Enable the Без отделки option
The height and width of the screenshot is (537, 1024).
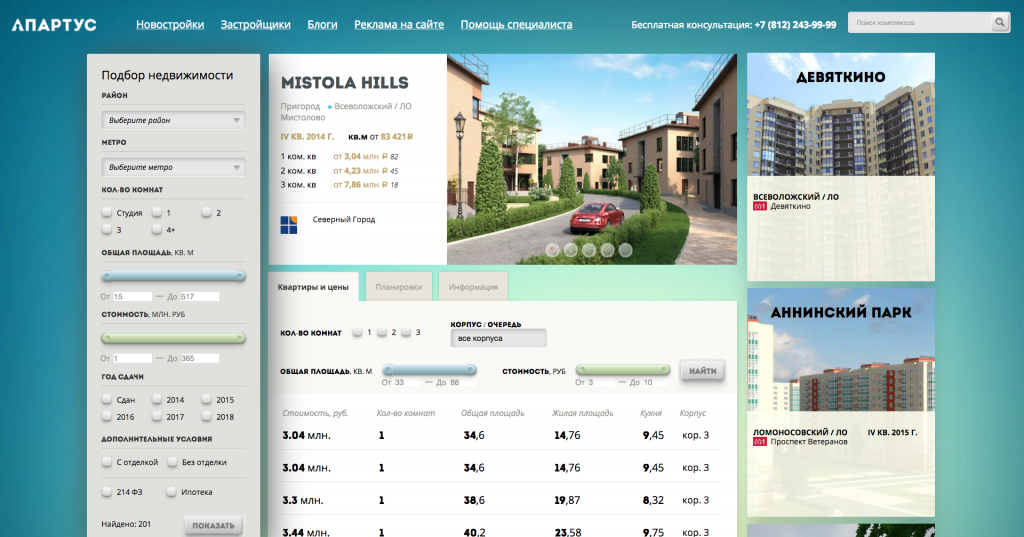click(x=172, y=462)
